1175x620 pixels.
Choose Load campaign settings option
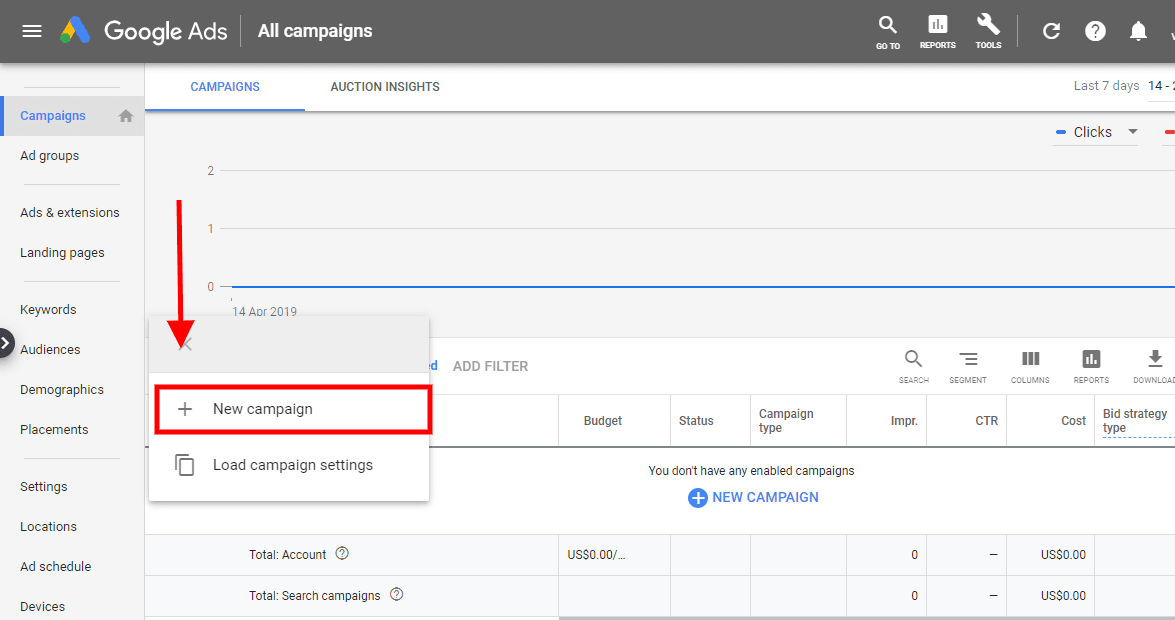[292, 465]
